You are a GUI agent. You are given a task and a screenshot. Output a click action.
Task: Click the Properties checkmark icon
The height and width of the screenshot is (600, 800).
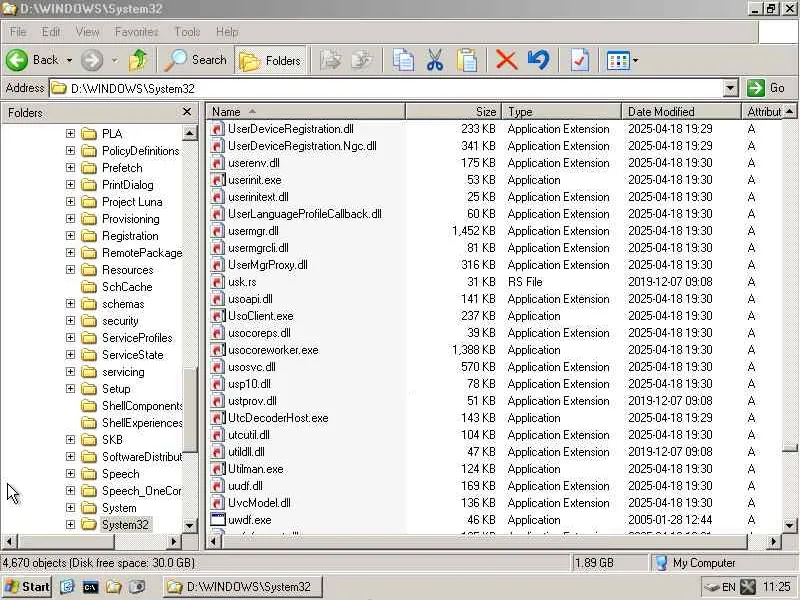coord(580,60)
